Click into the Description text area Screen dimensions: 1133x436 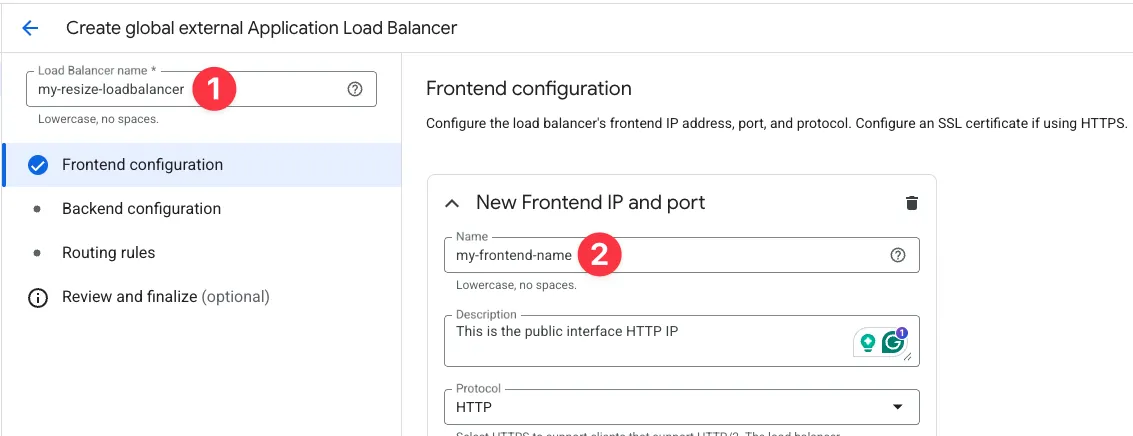pyautogui.click(x=640, y=340)
